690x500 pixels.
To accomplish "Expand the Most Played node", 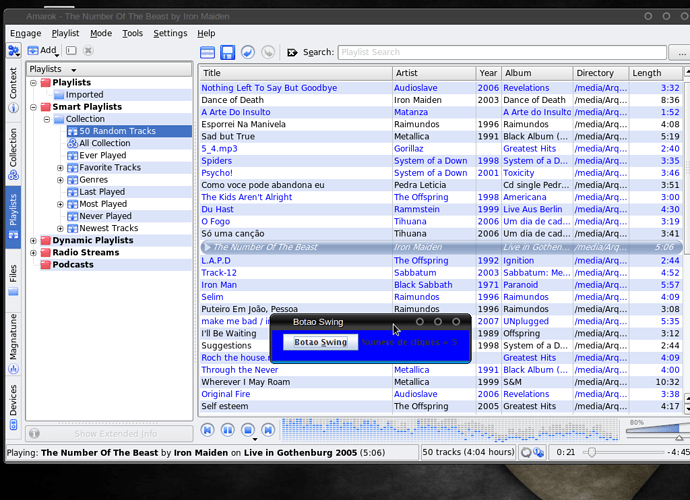I will coord(60,204).
